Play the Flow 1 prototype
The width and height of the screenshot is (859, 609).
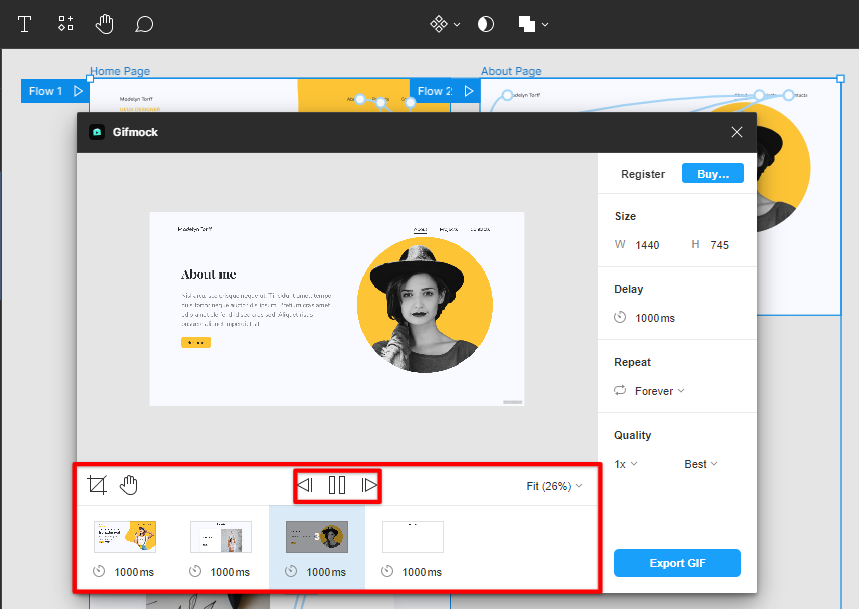[78, 91]
